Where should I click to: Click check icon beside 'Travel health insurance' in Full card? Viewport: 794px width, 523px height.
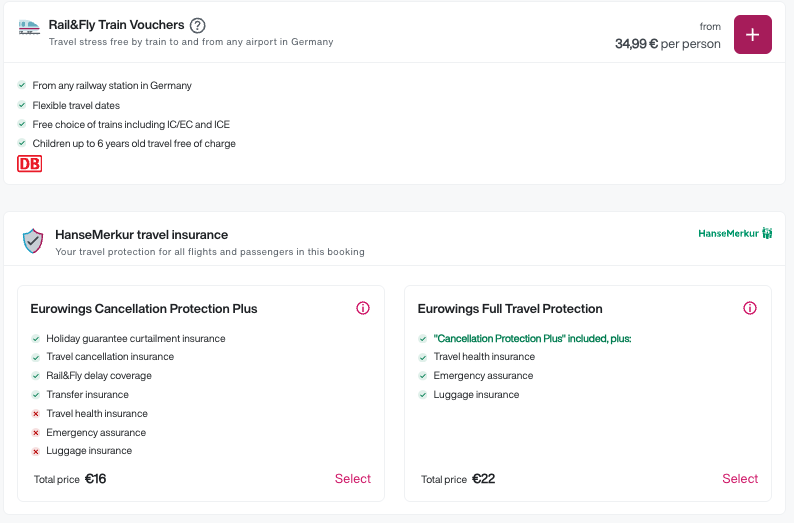(423, 357)
